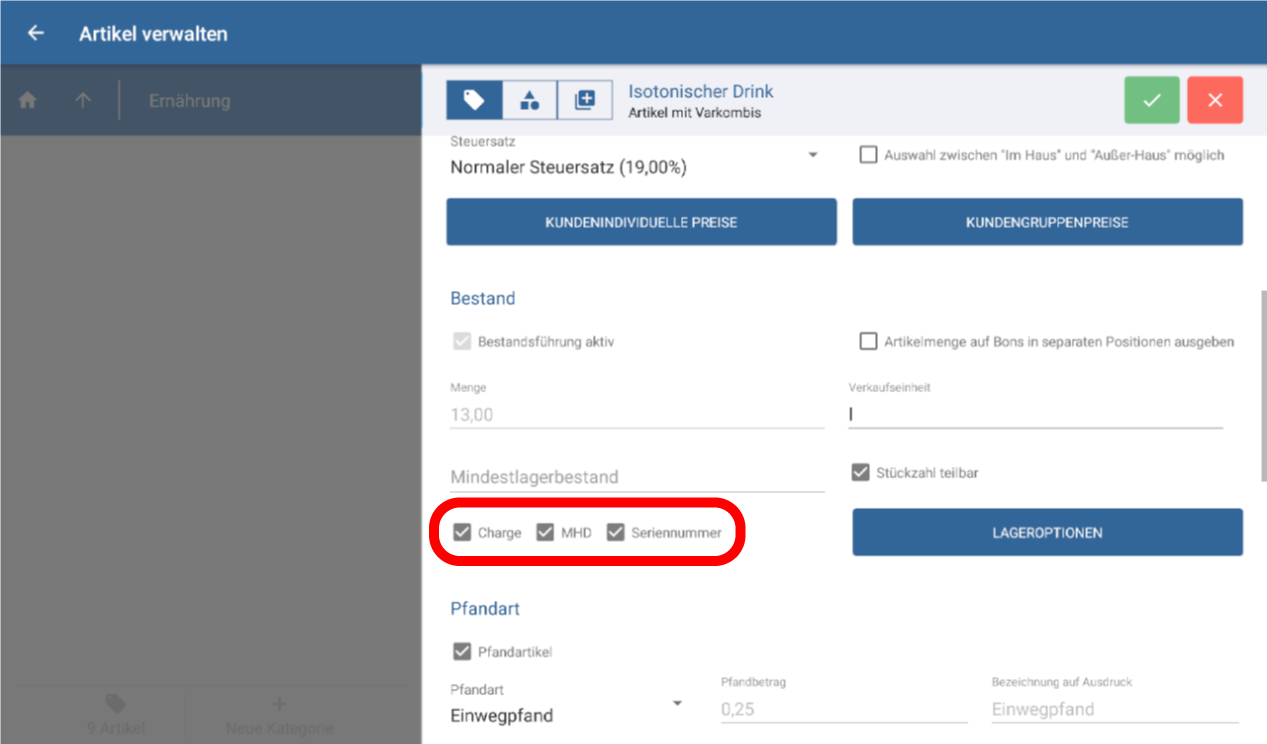Click the Isotonischer Drink title
The height and width of the screenshot is (744, 1267).
click(x=701, y=91)
